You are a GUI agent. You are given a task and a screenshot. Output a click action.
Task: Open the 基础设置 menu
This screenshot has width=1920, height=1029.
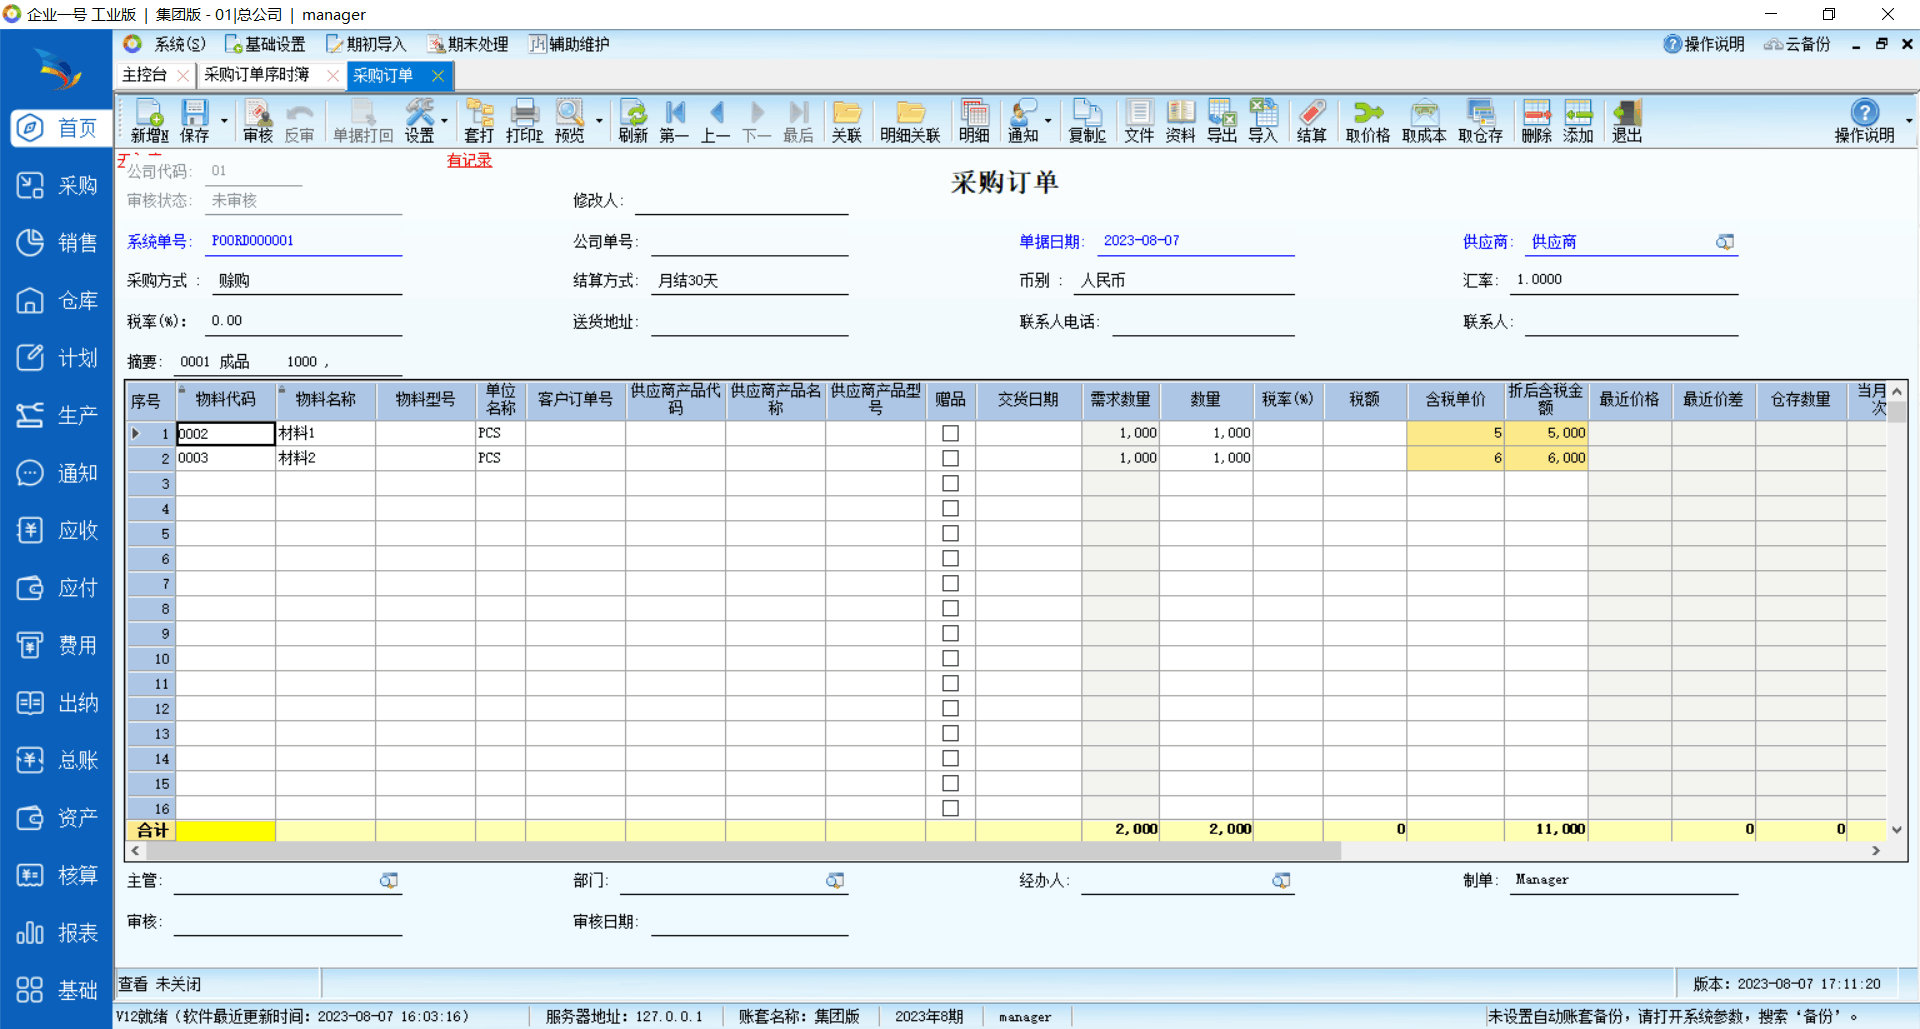pos(266,44)
